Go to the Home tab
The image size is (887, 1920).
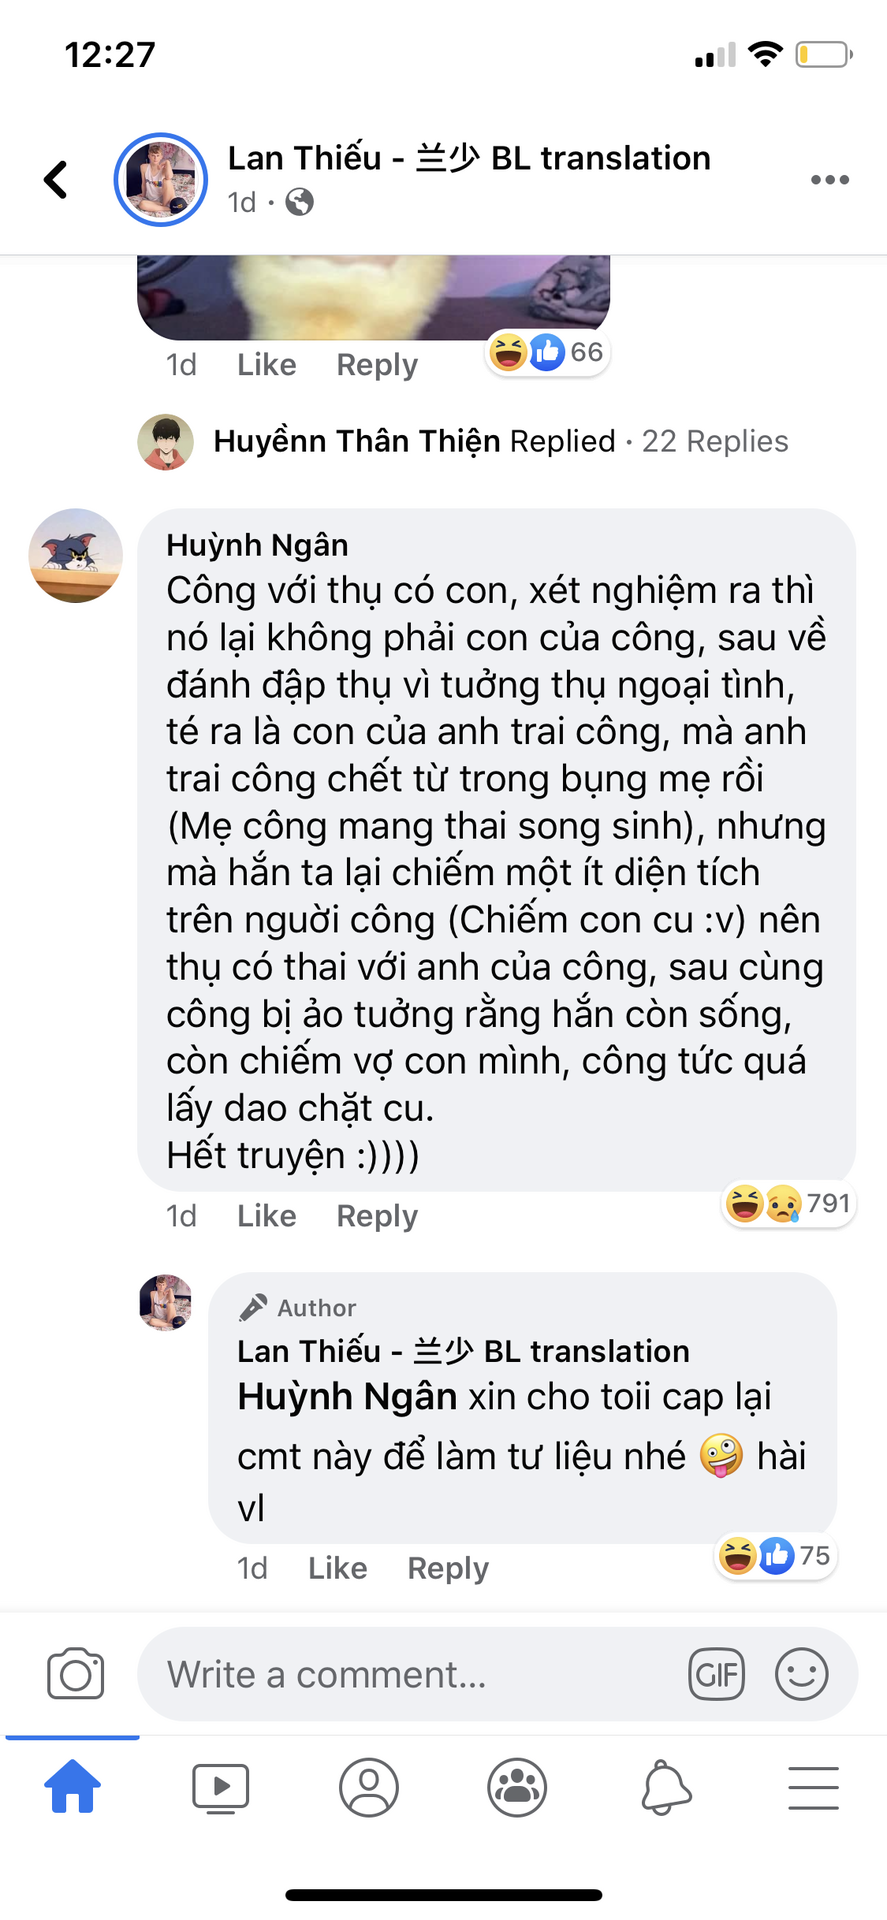[73, 1788]
